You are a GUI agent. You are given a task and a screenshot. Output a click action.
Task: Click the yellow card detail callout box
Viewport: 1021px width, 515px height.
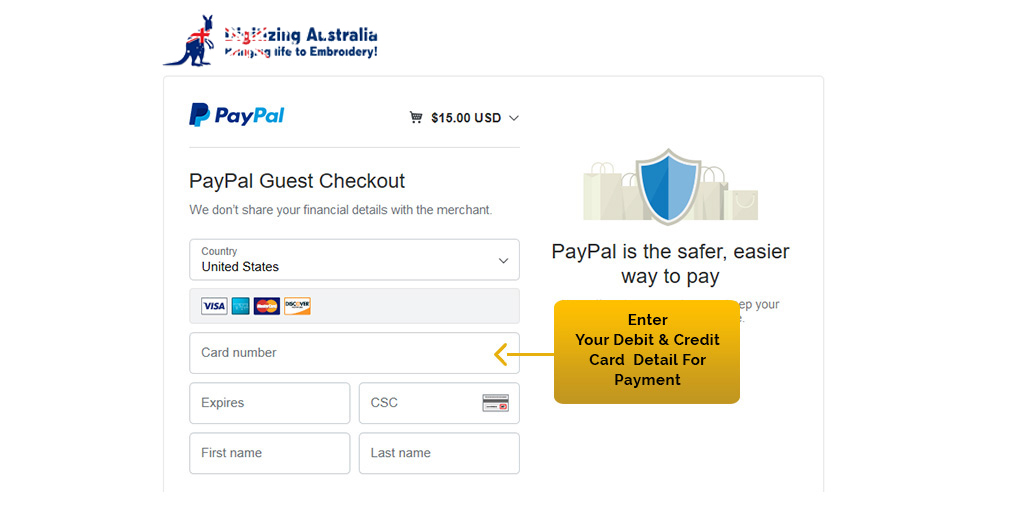click(647, 351)
